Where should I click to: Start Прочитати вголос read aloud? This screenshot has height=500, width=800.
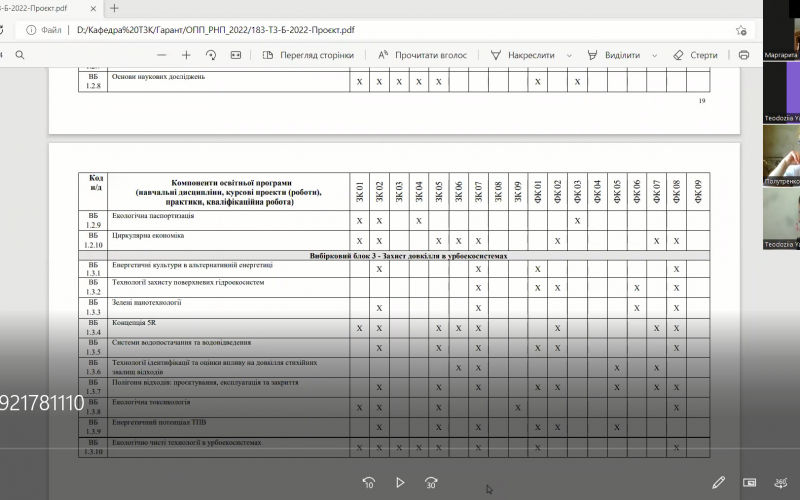[x=422, y=55]
